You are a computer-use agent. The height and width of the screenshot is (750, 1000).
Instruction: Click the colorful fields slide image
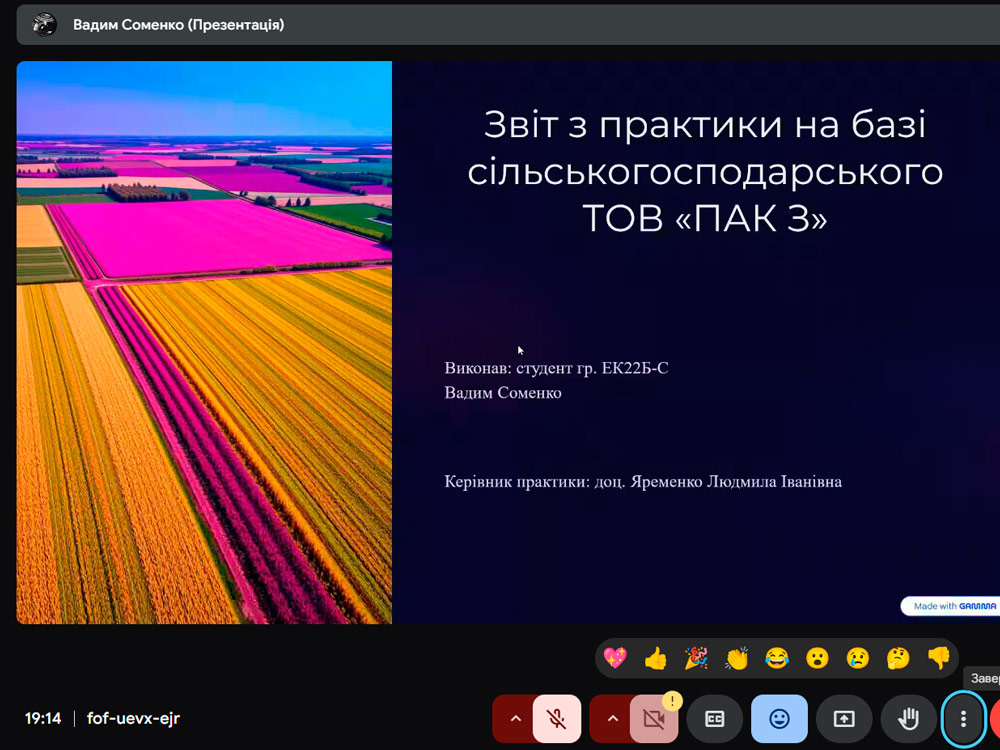coord(204,342)
